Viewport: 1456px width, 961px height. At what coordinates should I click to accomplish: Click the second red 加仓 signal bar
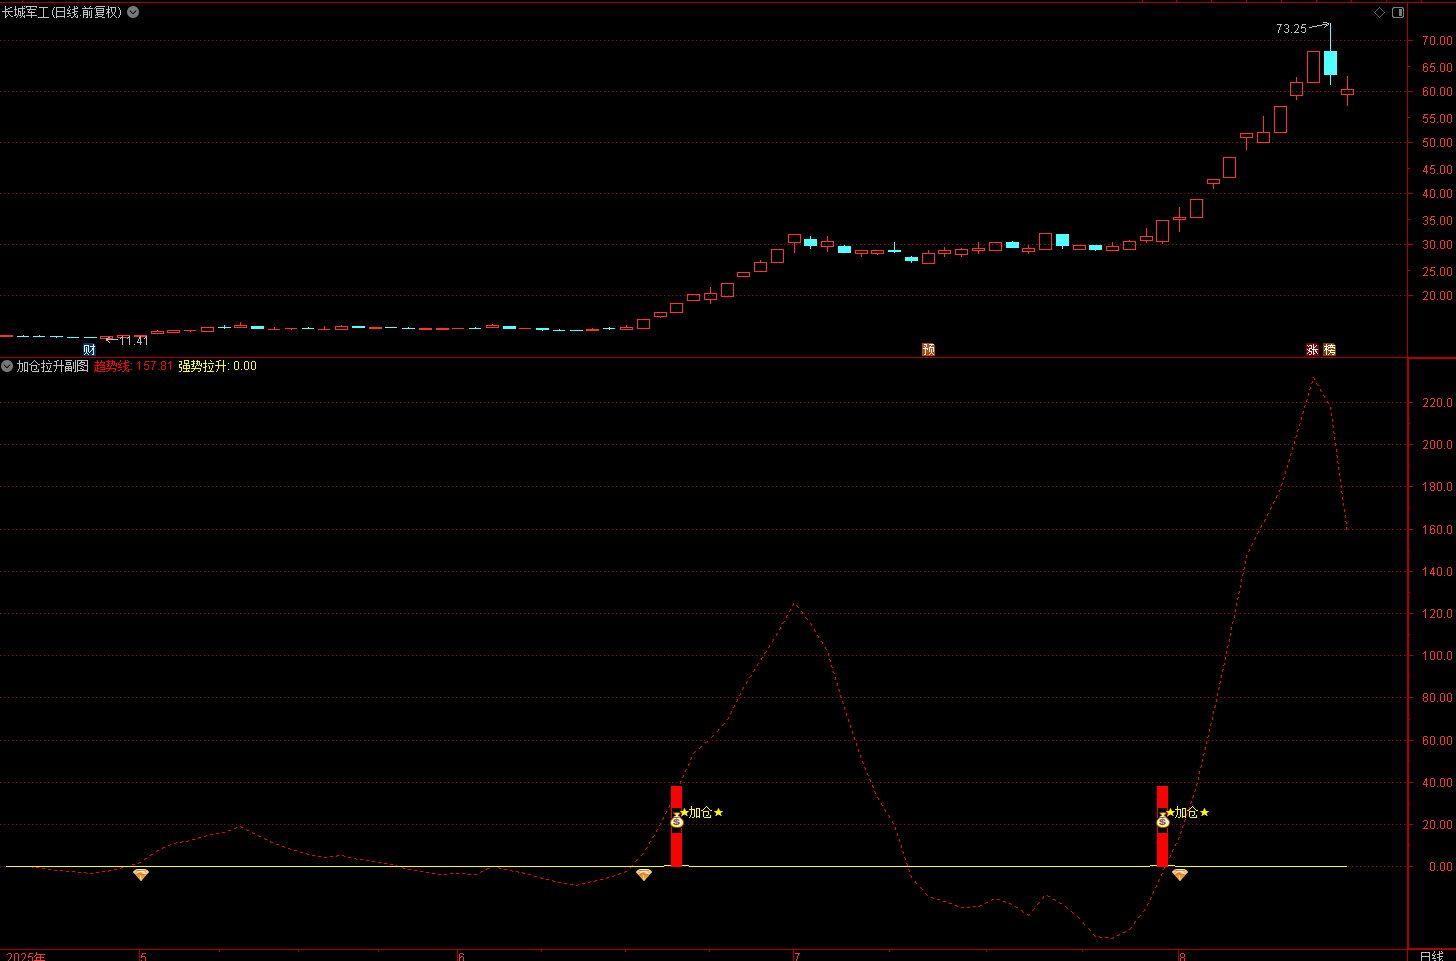coord(1162,826)
